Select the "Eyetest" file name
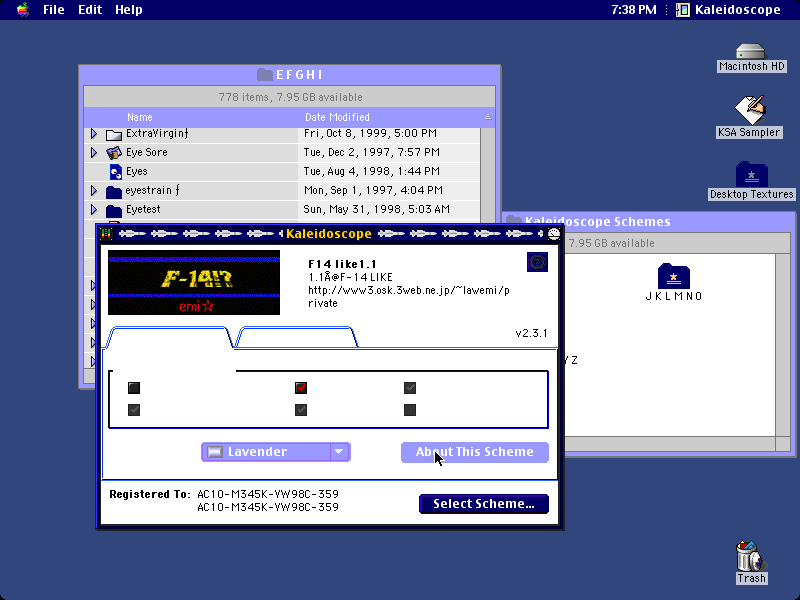 coord(143,210)
